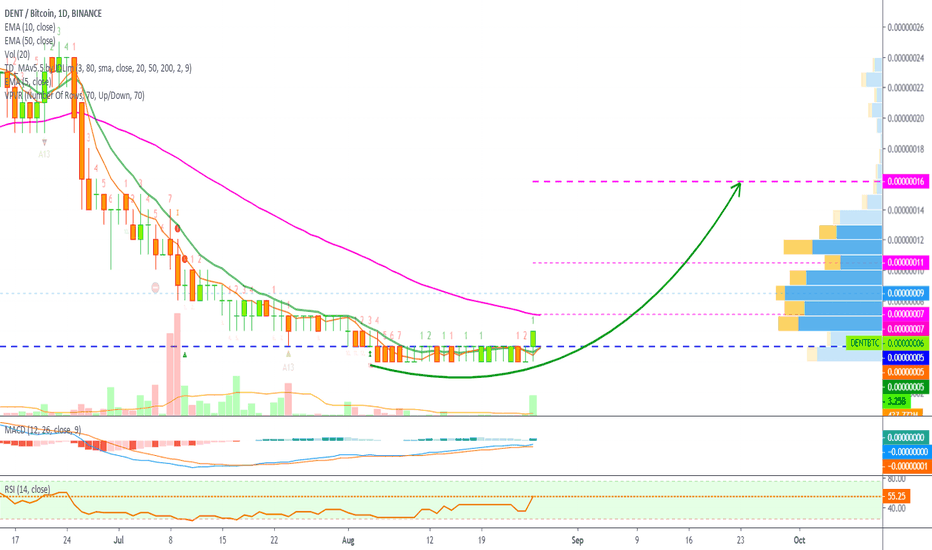
Task: Click the Aug date on time axis
Action: tap(348, 540)
